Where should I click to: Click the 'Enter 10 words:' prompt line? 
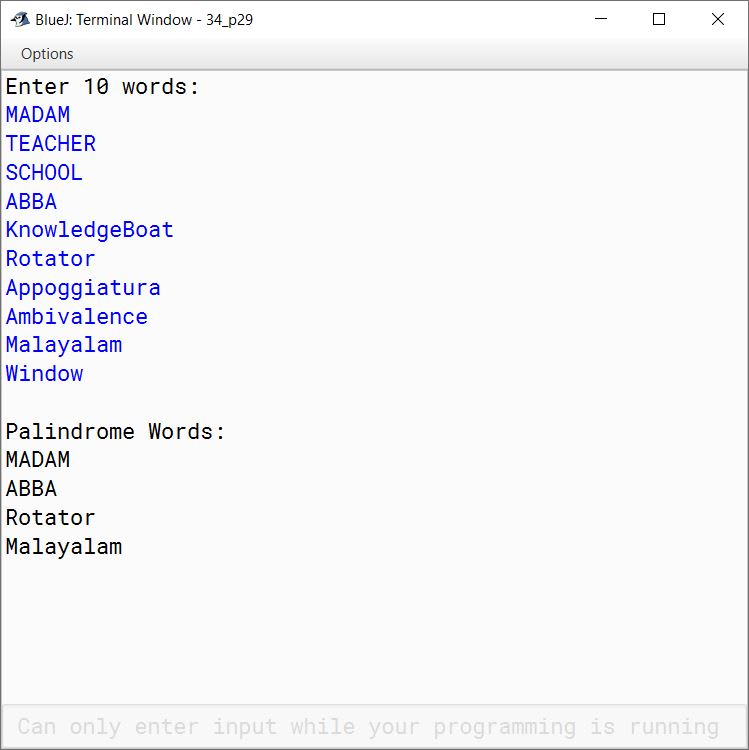coord(102,87)
